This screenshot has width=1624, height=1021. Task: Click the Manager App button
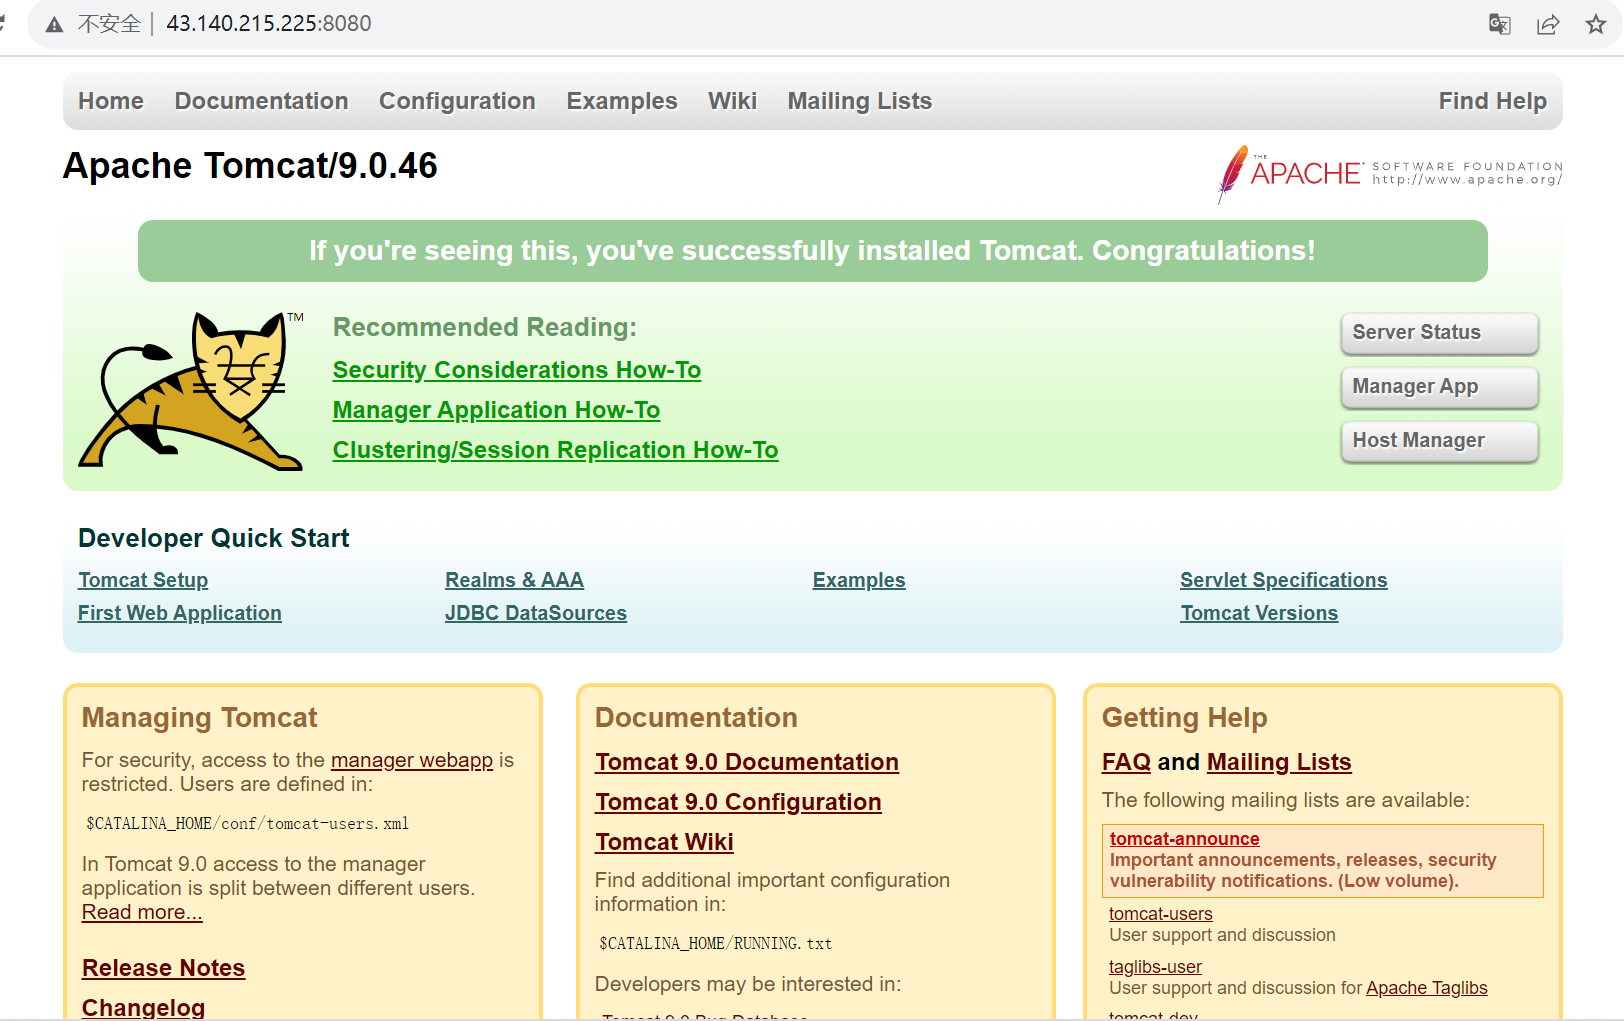click(x=1439, y=387)
